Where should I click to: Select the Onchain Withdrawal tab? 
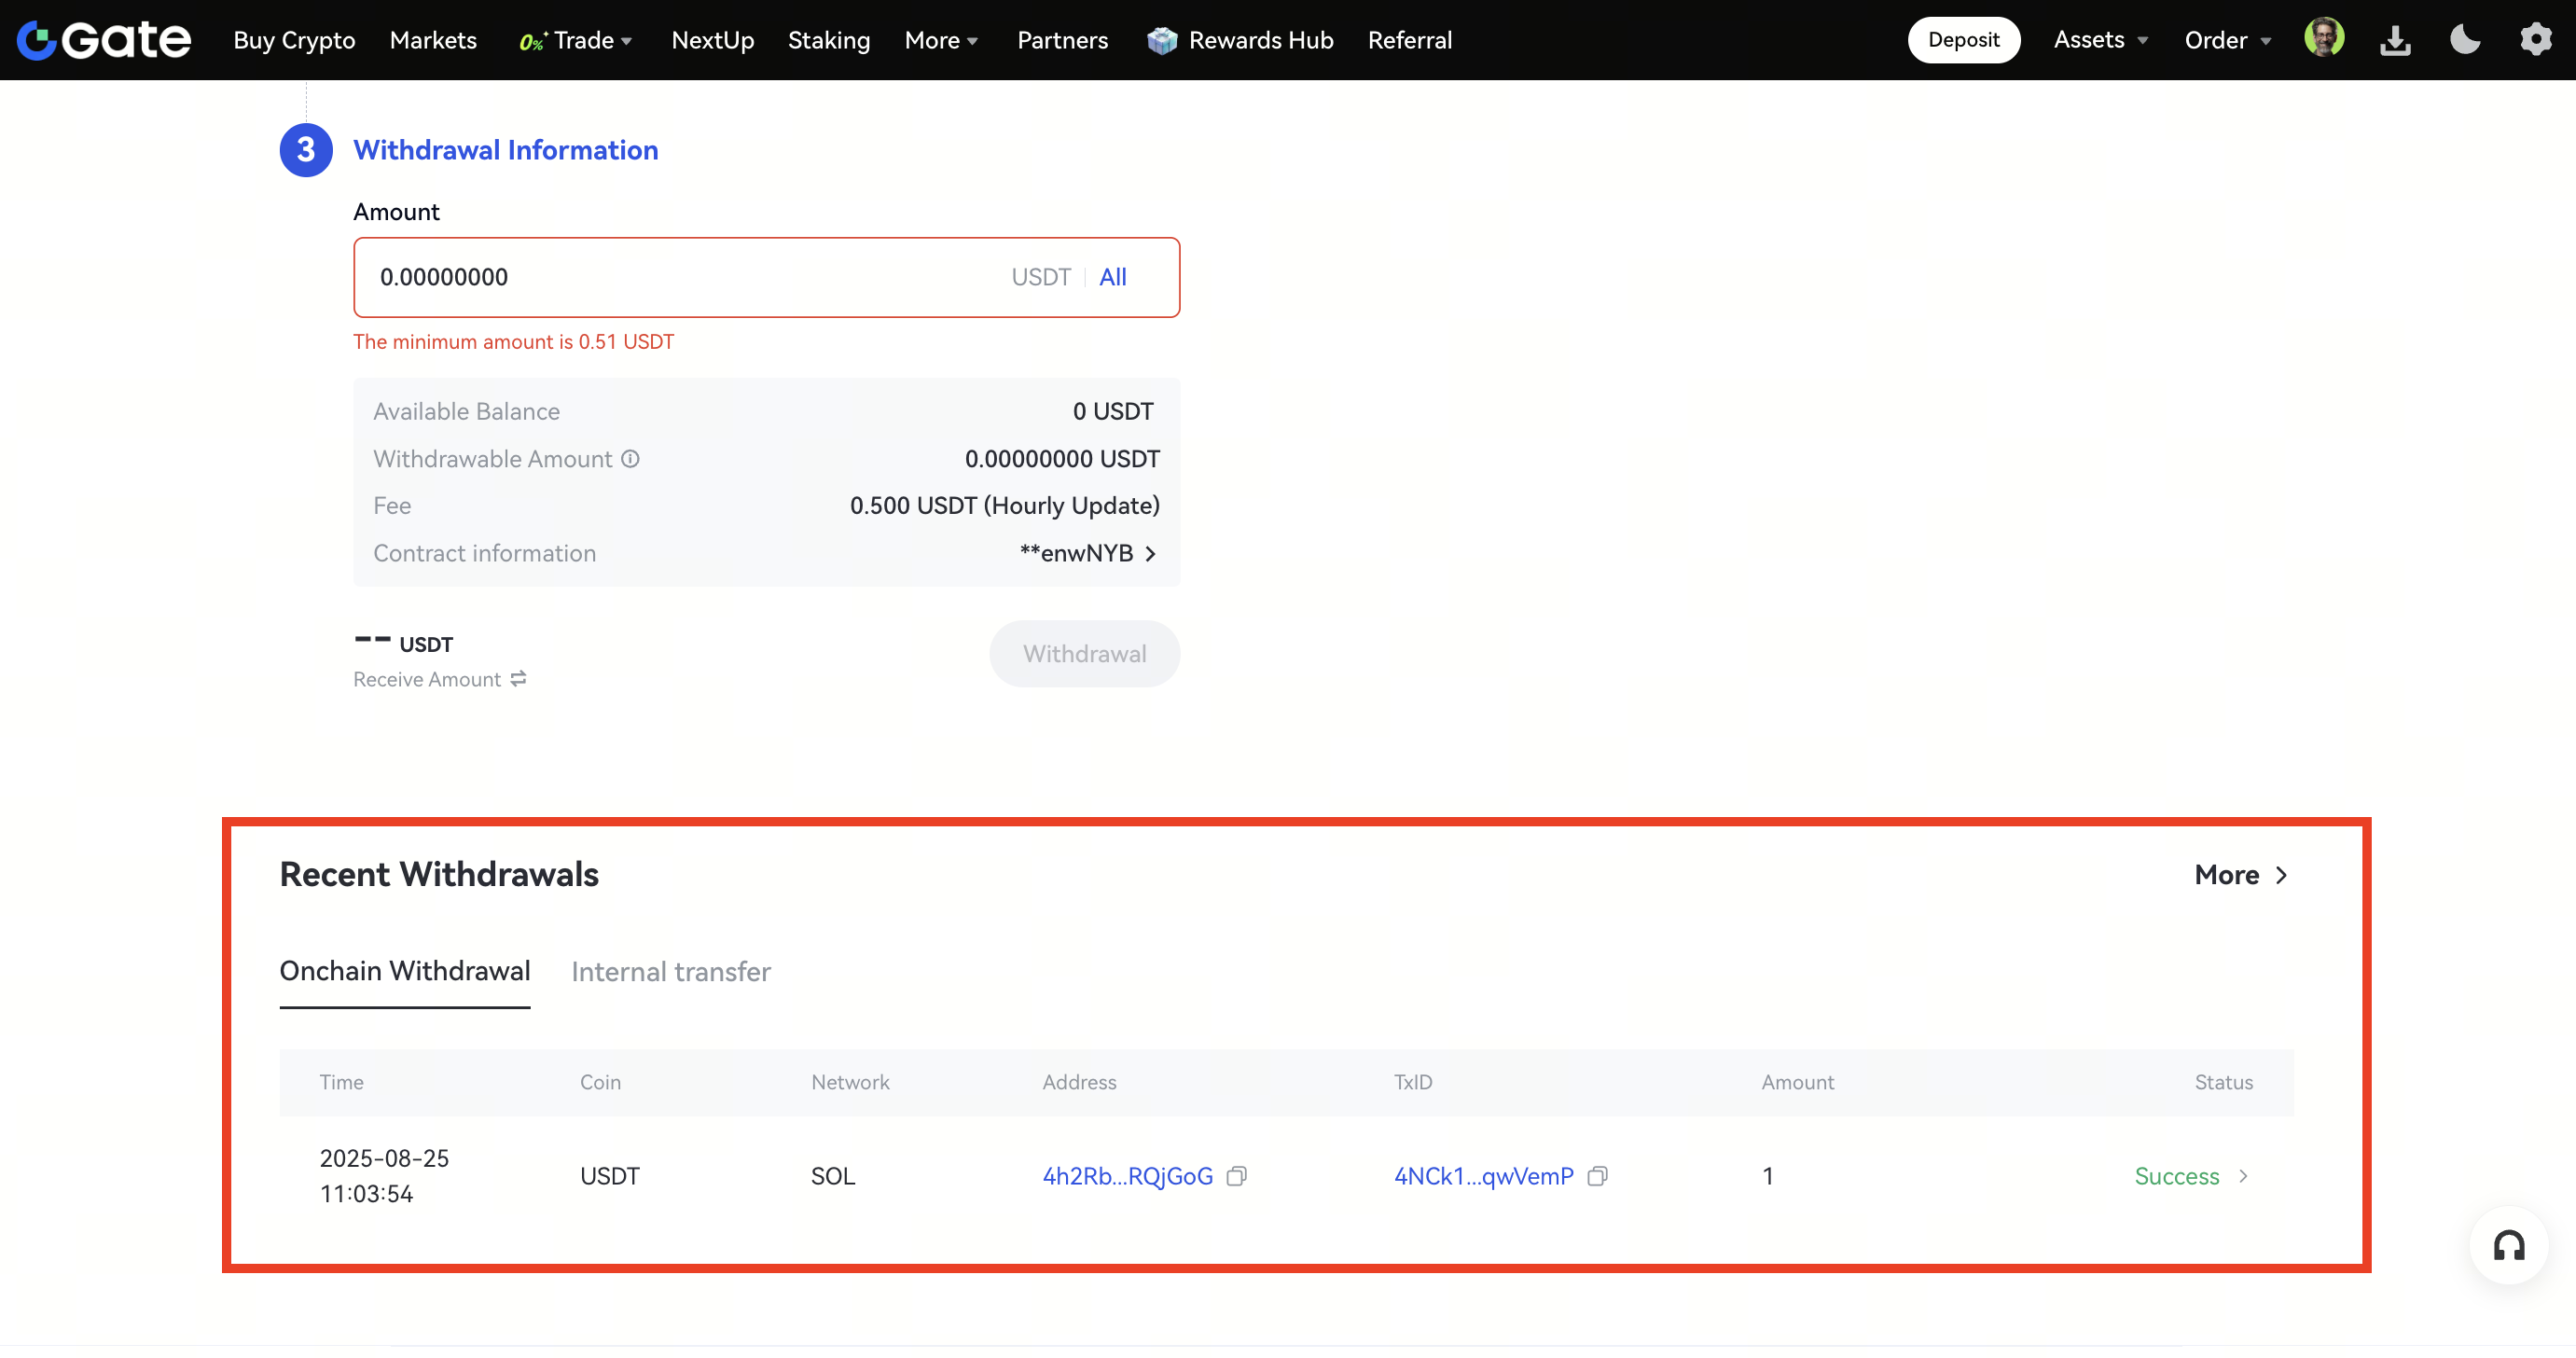pos(405,971)
